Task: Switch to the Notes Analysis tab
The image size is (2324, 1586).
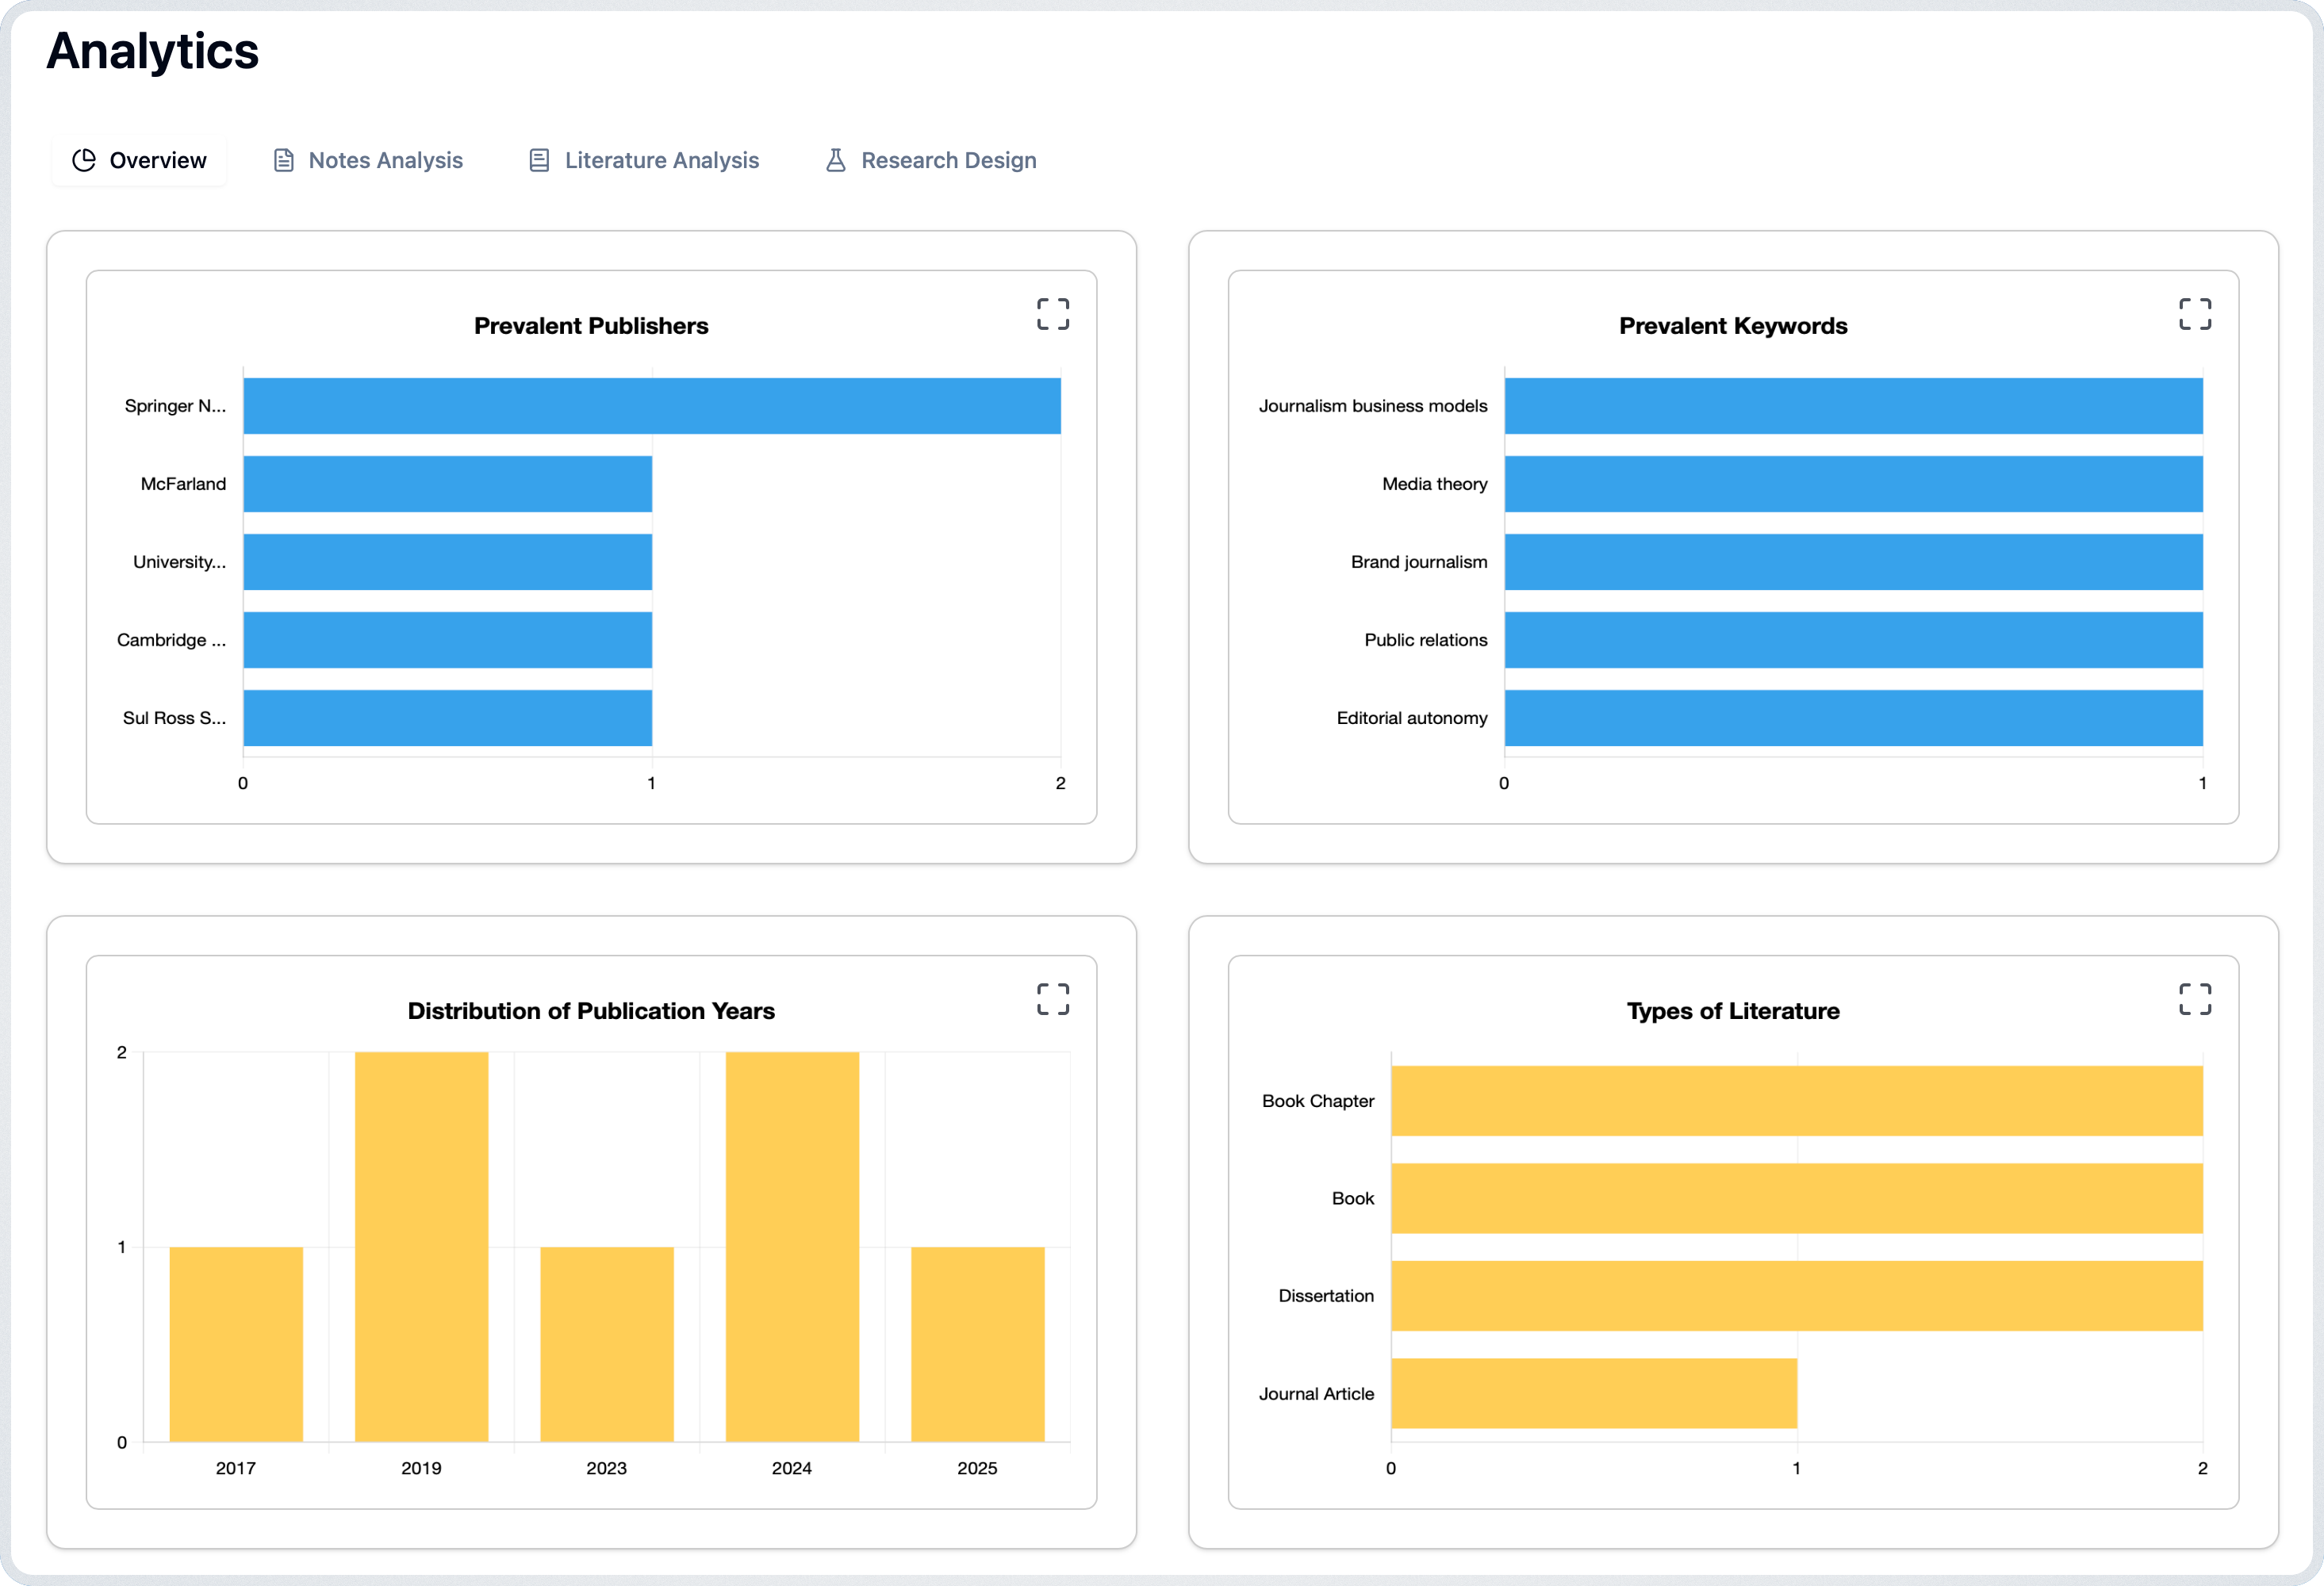Action: point(385,160)
